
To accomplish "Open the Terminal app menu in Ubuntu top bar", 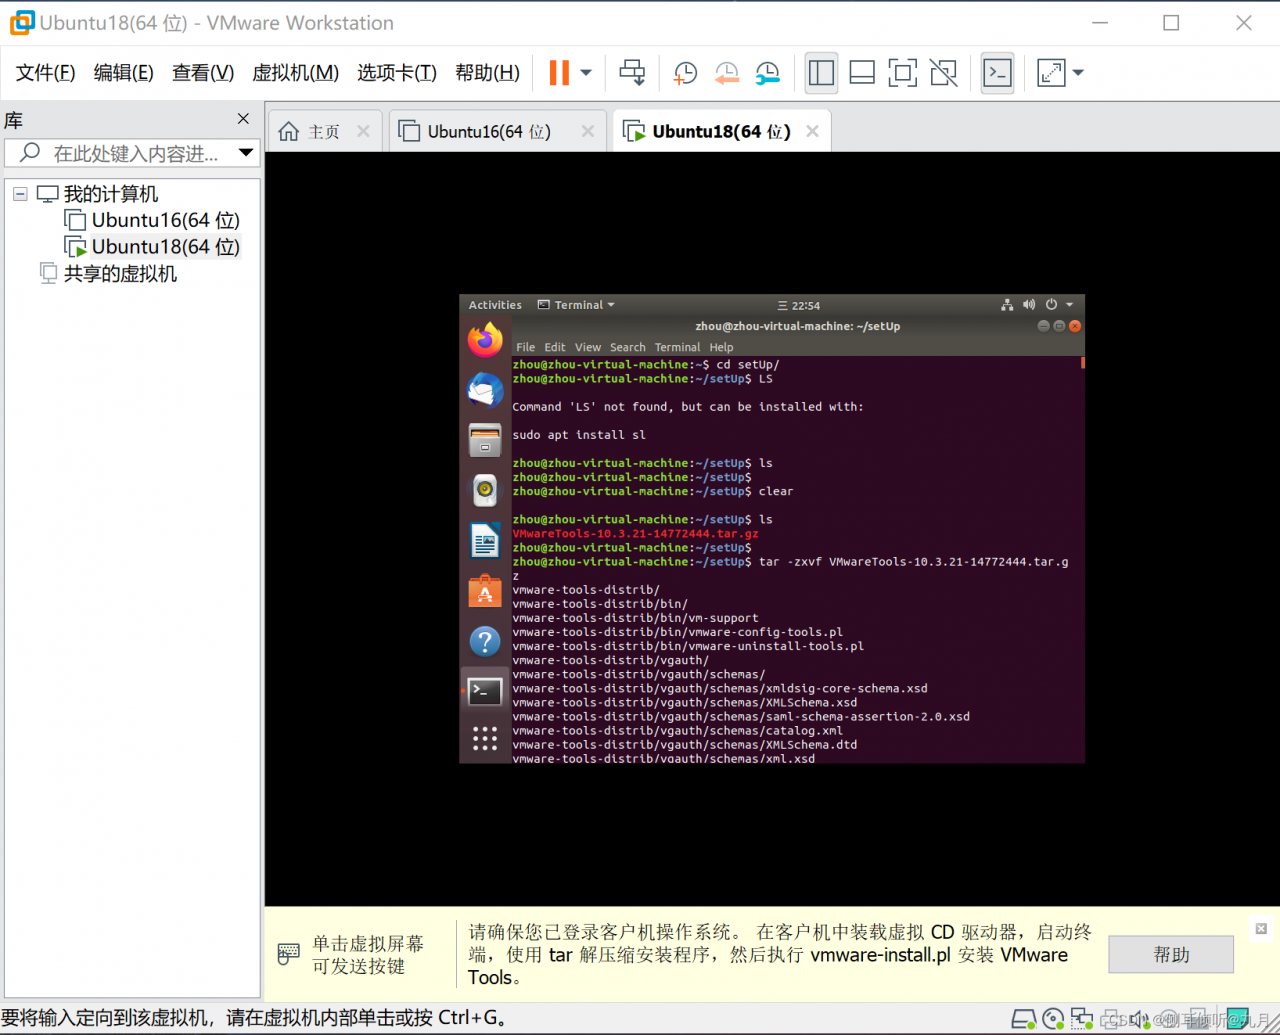I will coord(577,305).
